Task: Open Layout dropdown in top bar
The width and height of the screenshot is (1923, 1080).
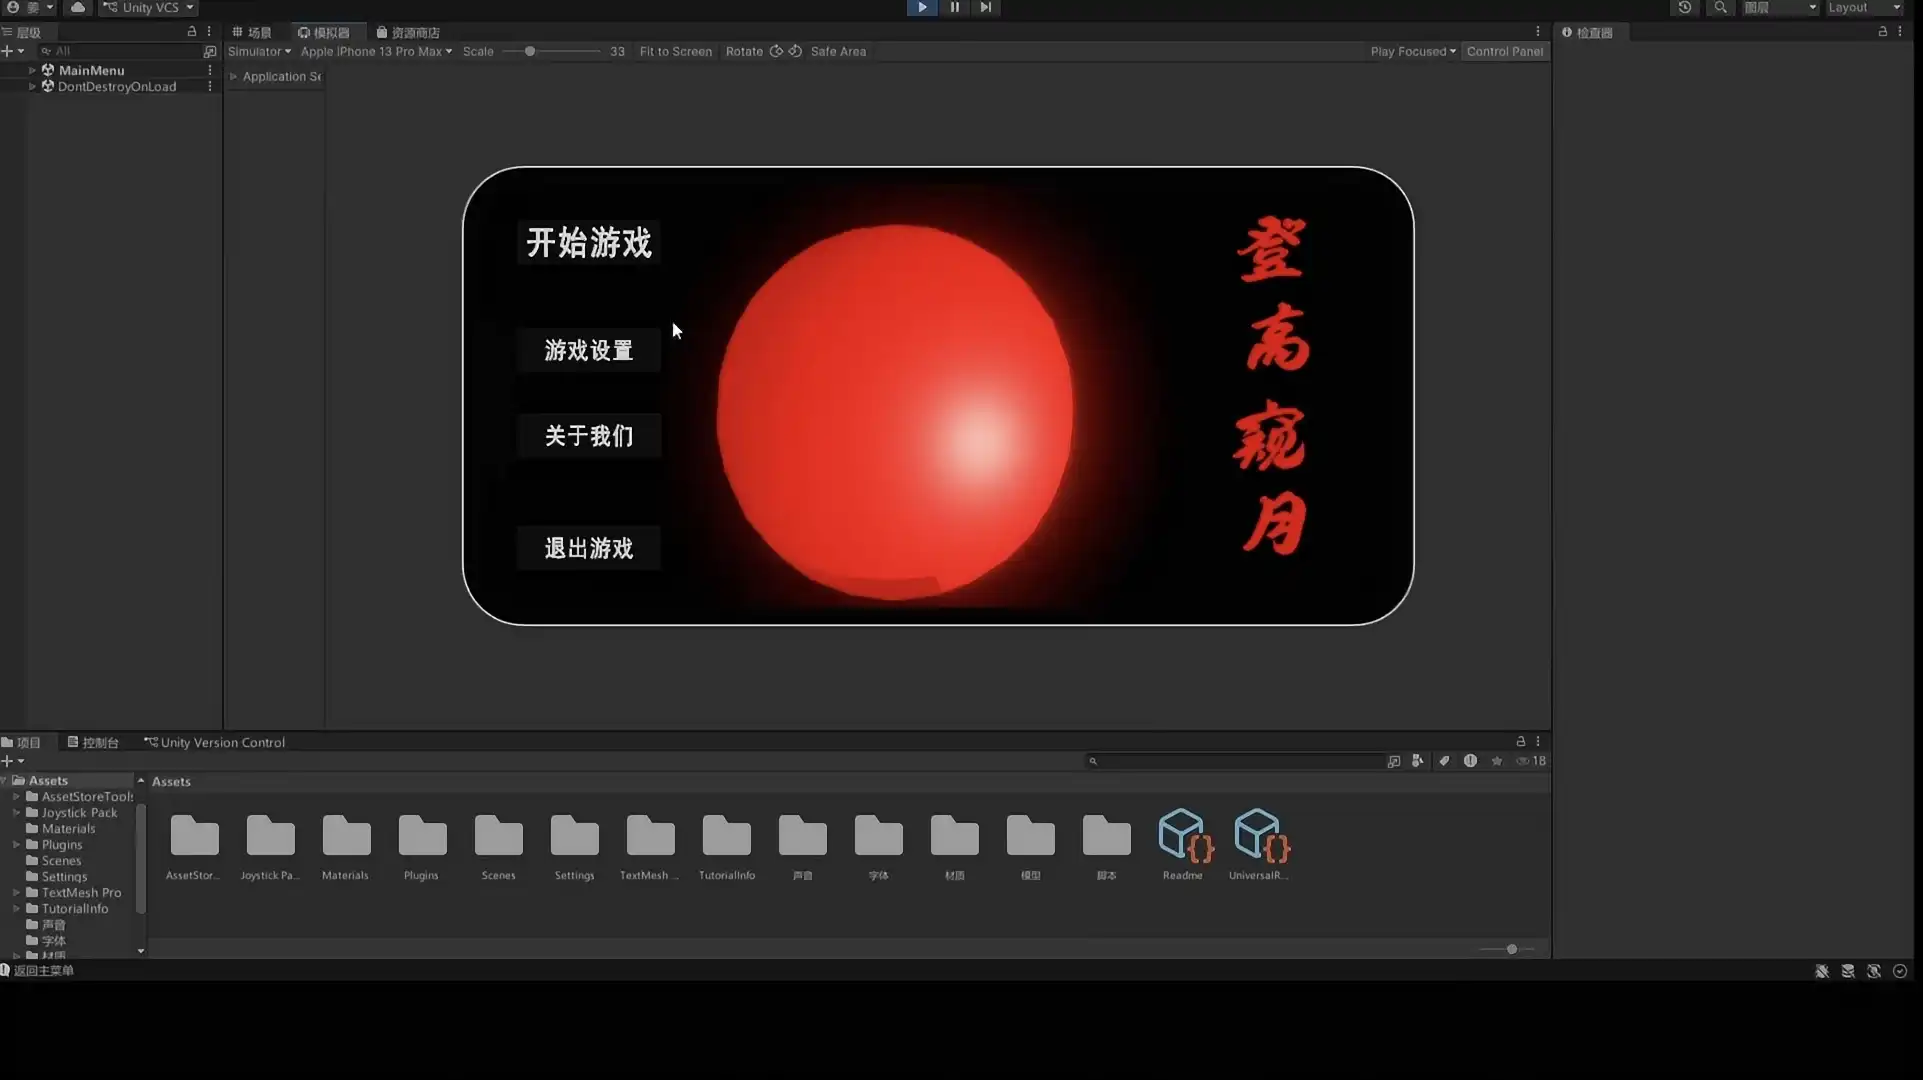Action: [1865, 7]
